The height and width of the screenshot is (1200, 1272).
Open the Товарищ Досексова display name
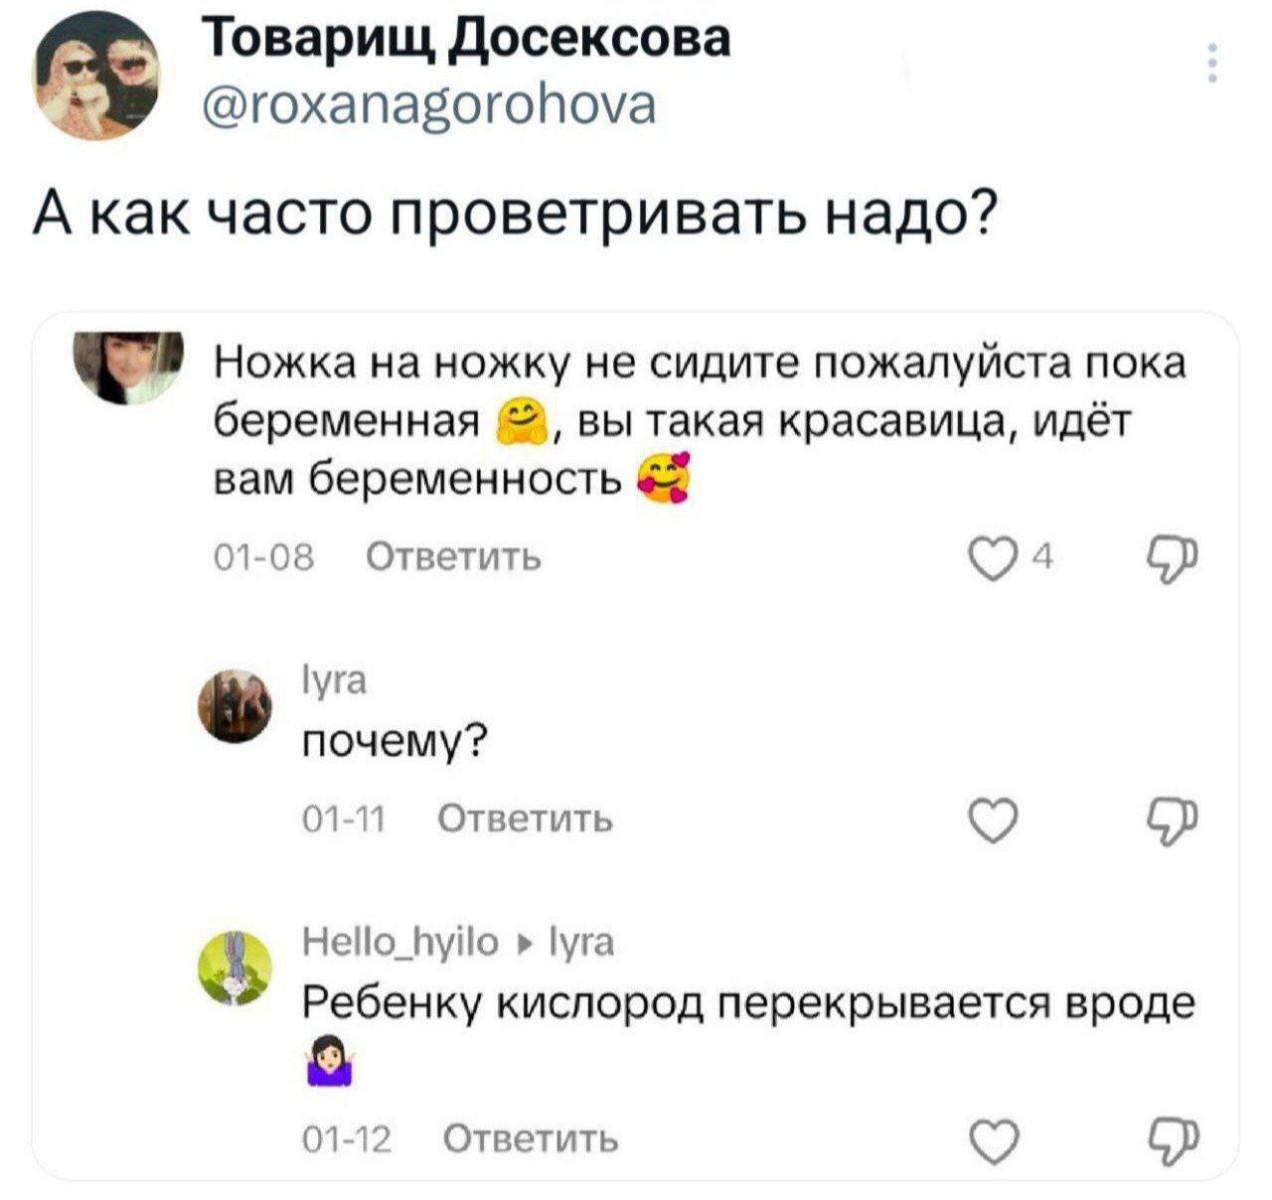[466, 42]
